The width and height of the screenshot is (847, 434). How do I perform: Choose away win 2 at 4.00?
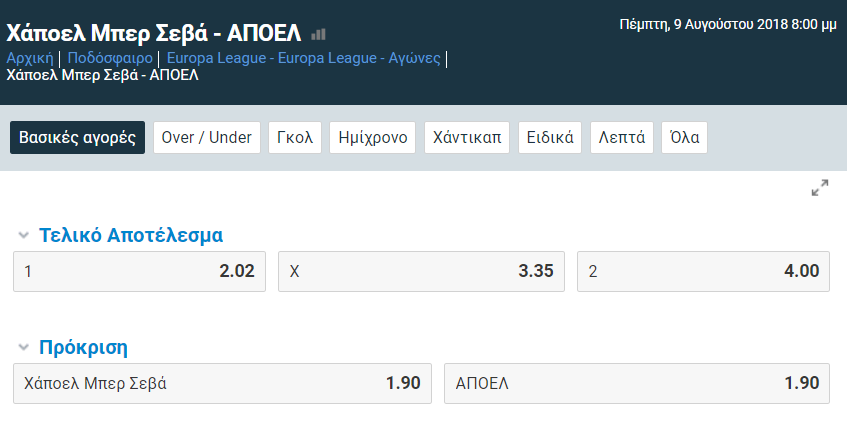[703, 271]
